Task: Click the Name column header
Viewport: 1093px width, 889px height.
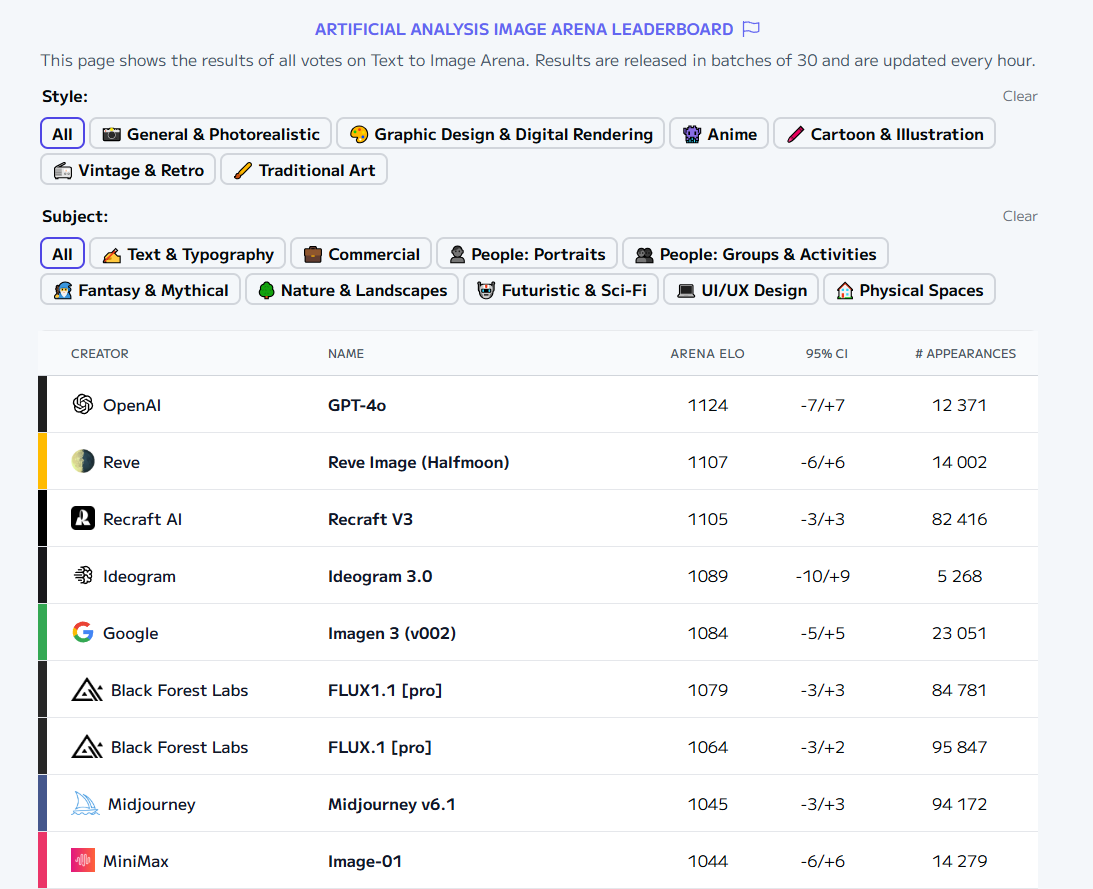Action: [x=346, y=354]
